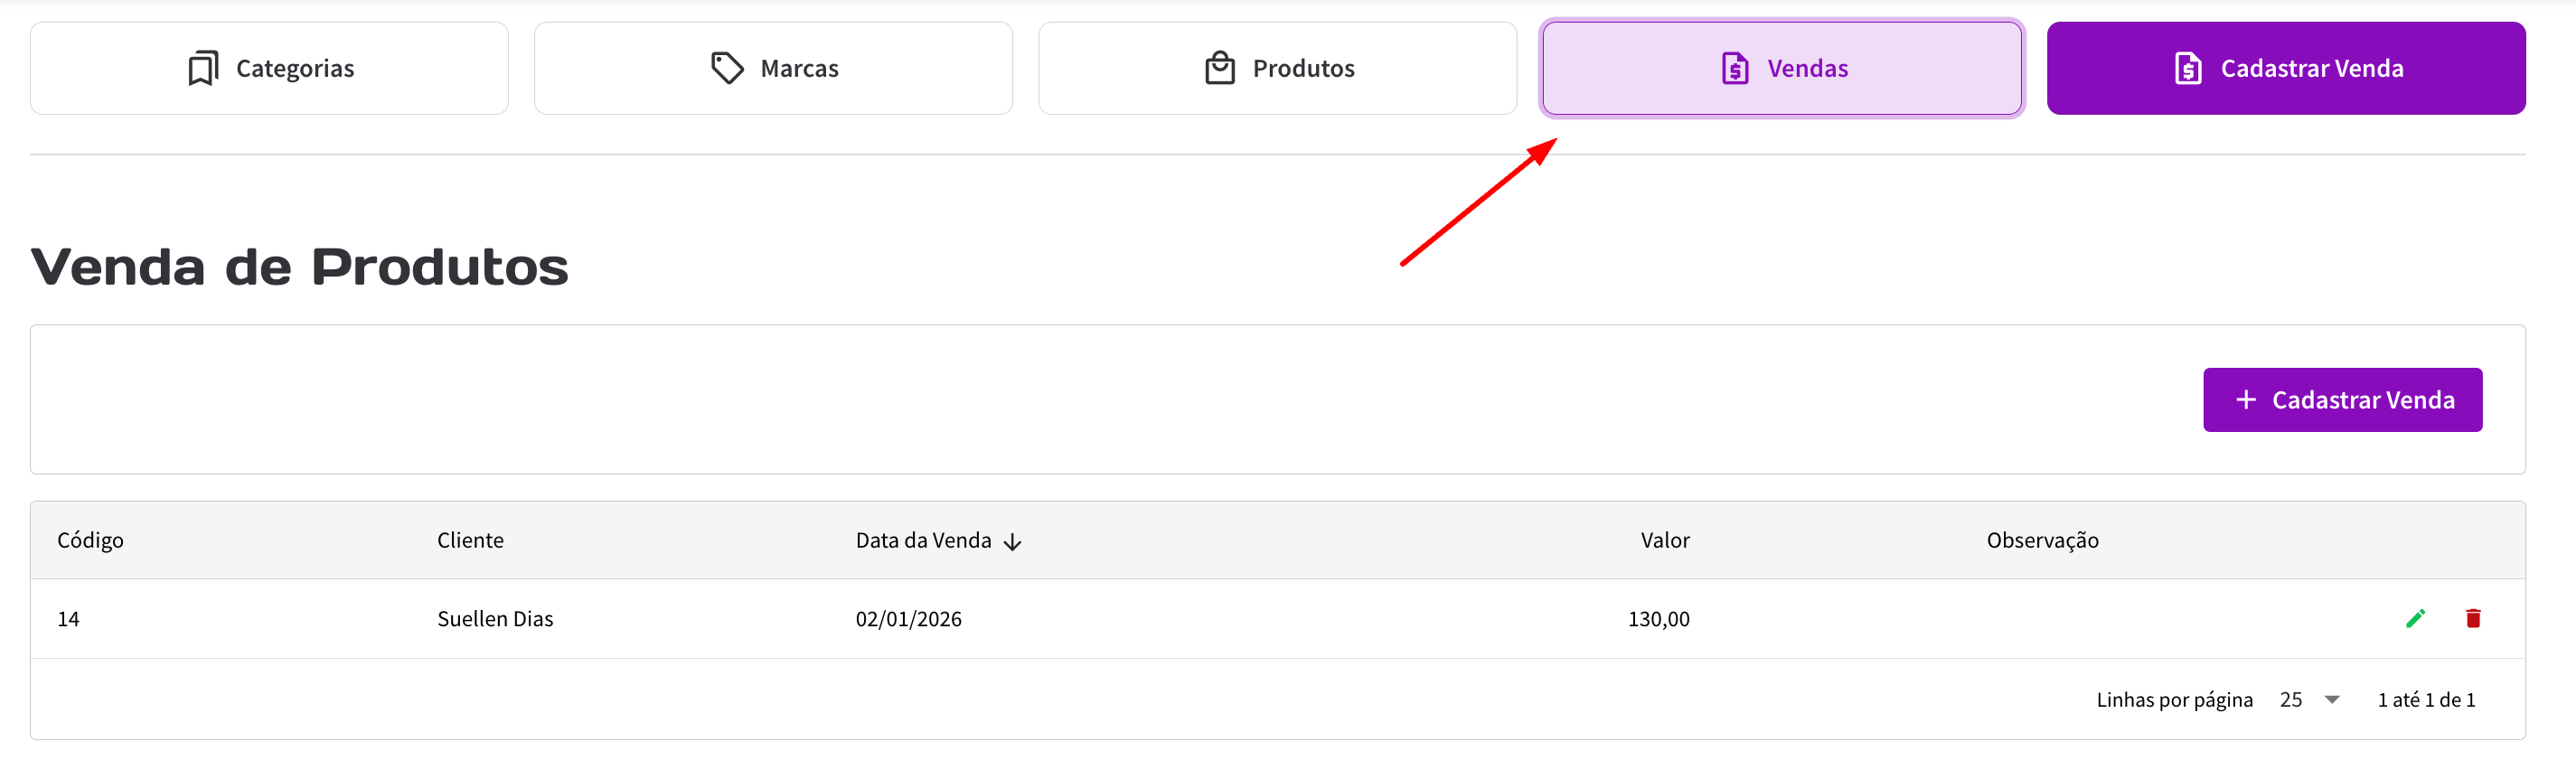The image size is (2576, 779).
Task: Select the Suellen Dias sale row
Action: click(x=495, y=619)
